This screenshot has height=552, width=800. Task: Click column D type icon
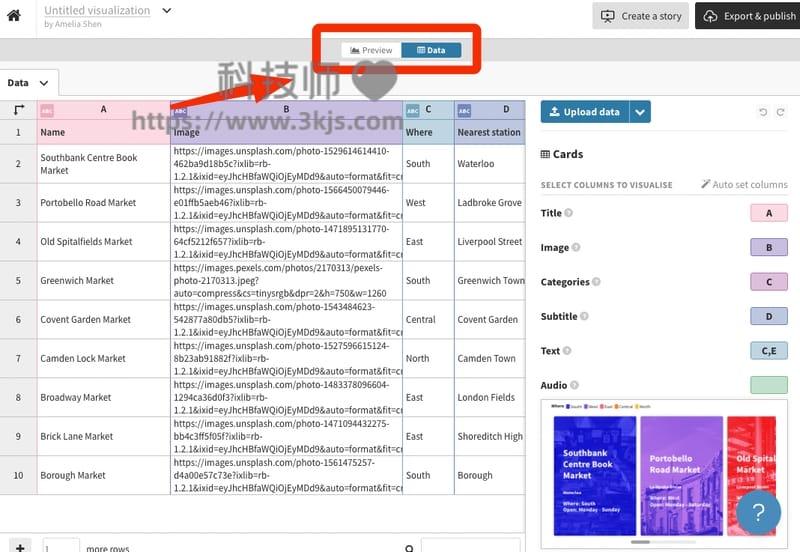[x=464, y=110]
